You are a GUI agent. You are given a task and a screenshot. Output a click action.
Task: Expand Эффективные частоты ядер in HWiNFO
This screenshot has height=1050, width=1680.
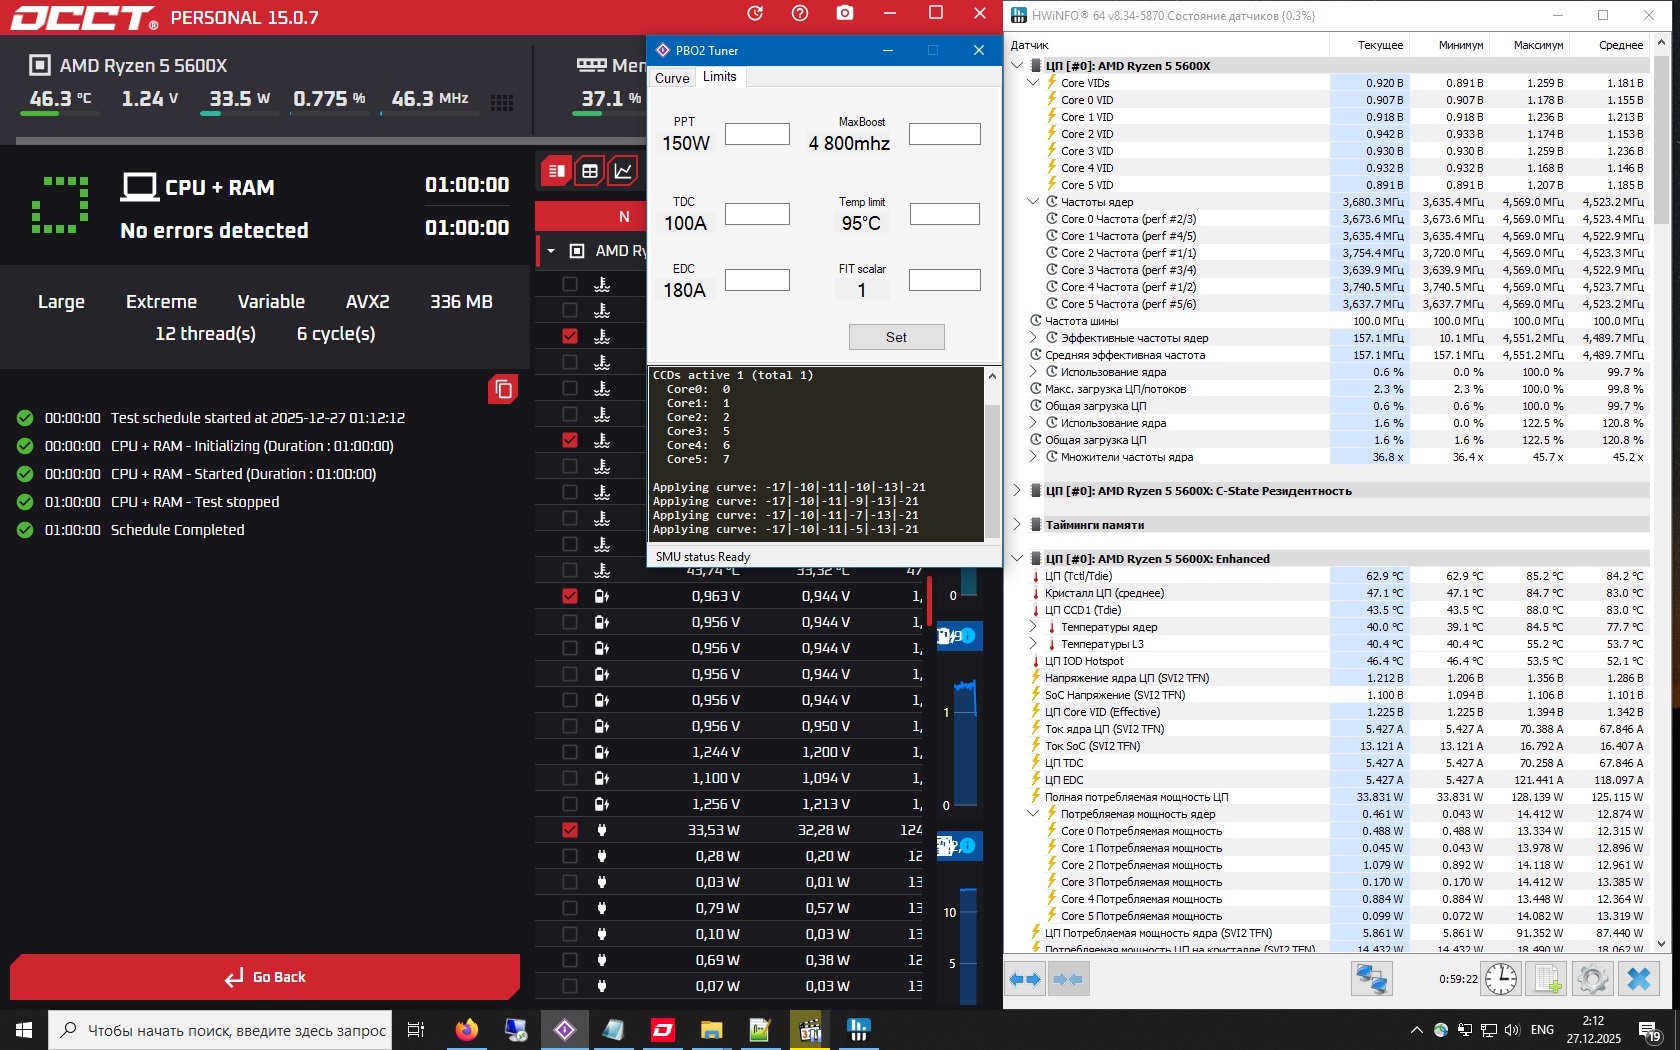tap(1034, 338)
